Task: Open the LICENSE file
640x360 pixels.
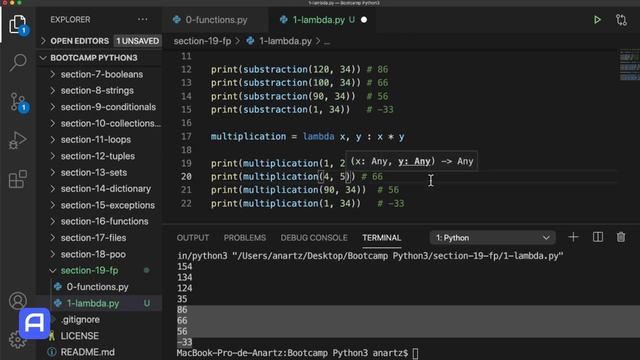Action: pos(80,336)
